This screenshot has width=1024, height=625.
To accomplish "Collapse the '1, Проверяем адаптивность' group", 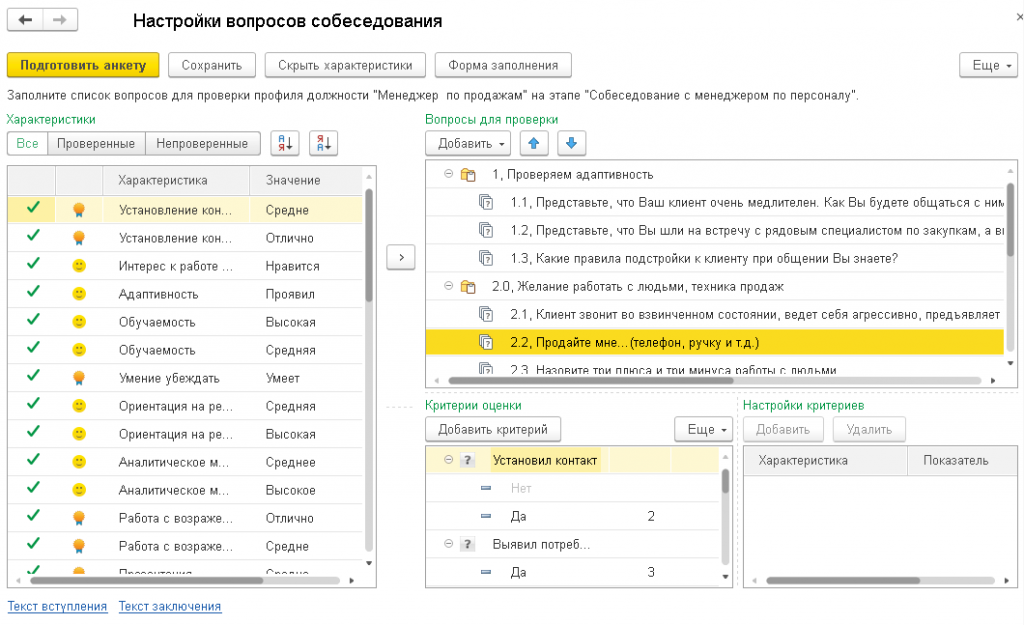I will [449, 174].
